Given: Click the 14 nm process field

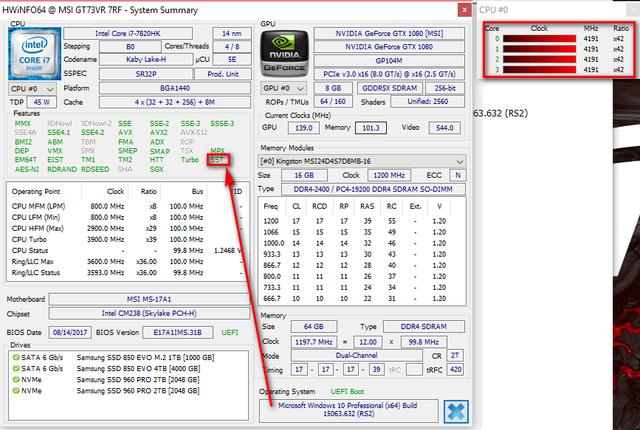Looking at the screenshot, I should pyautogui.click(x=231, y=33).
